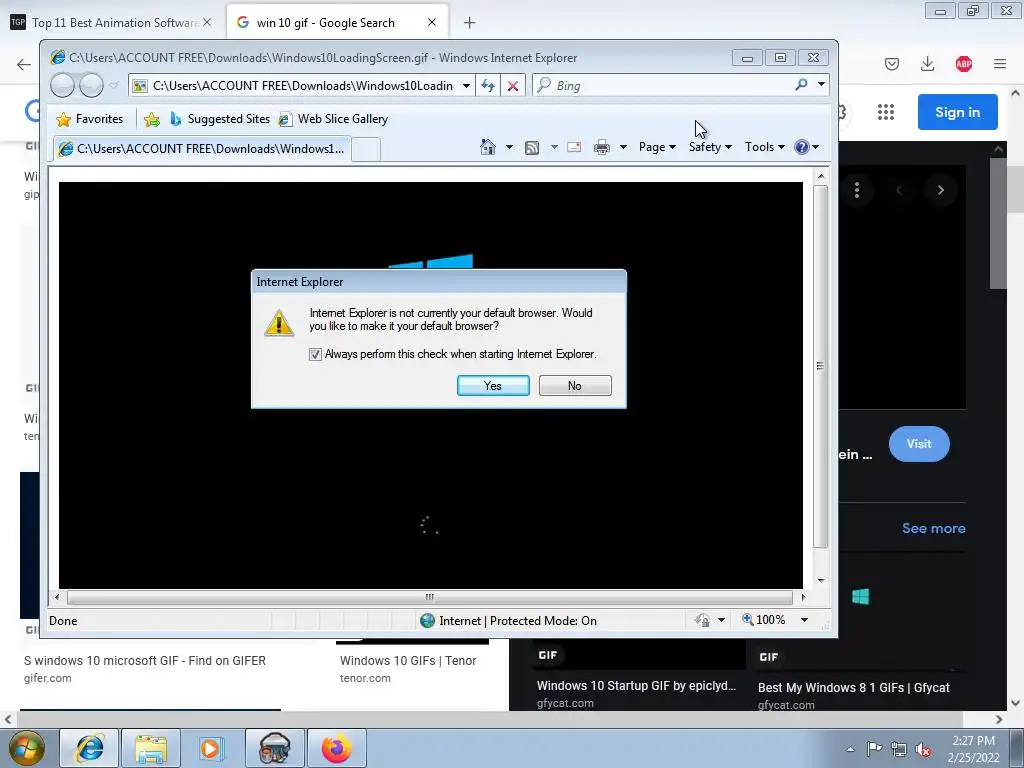Click the IE address bar
The width and height of the screenshot is (1024, 768).
(300, 86)
